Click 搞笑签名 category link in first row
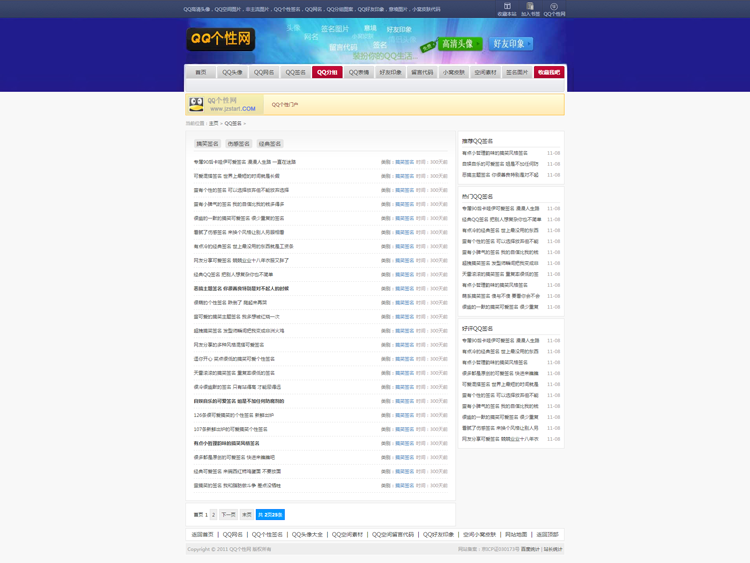This screenshot has width=750, height=563. coord(405,162)
